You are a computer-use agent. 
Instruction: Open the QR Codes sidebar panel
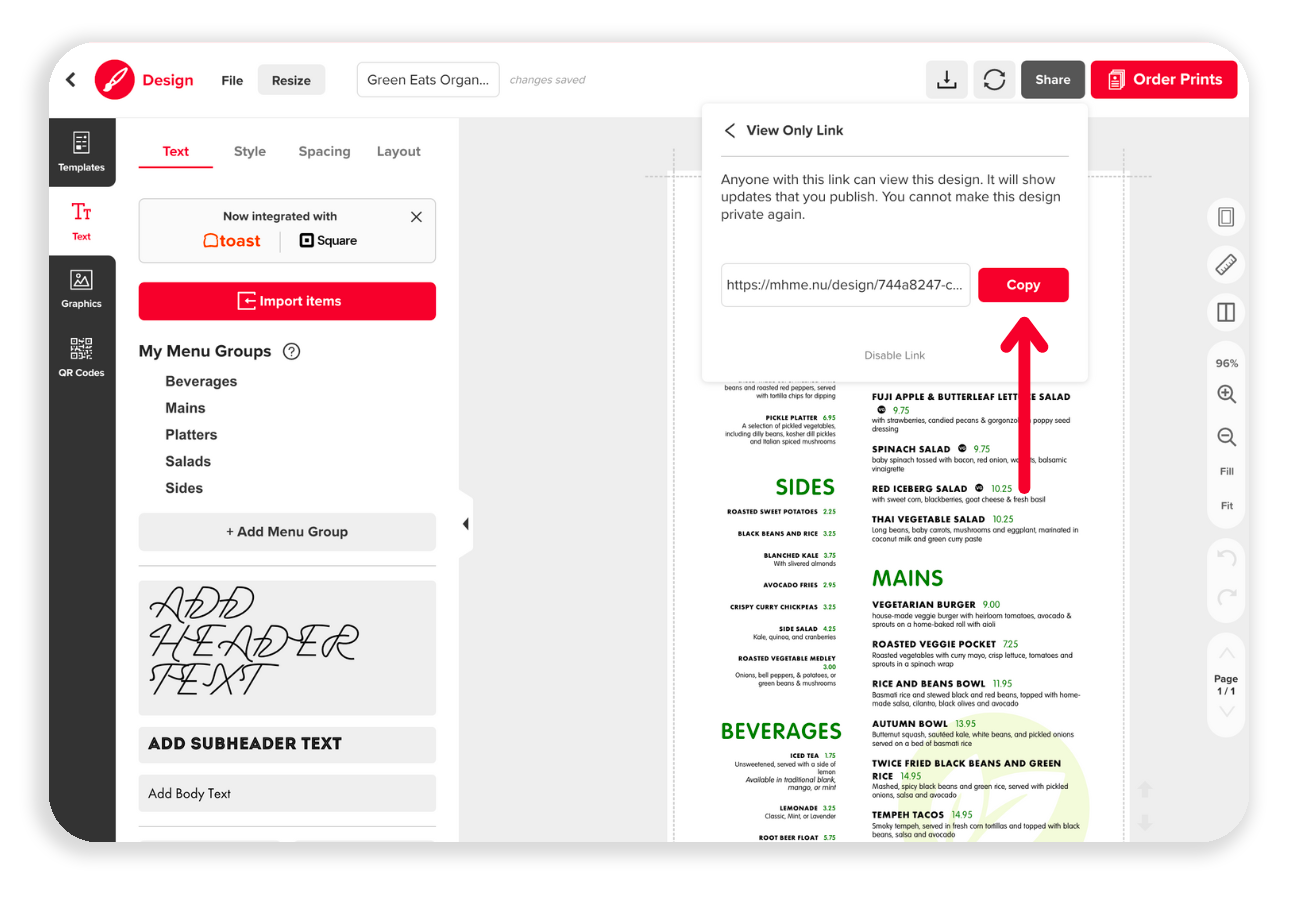tap(81, 357)
